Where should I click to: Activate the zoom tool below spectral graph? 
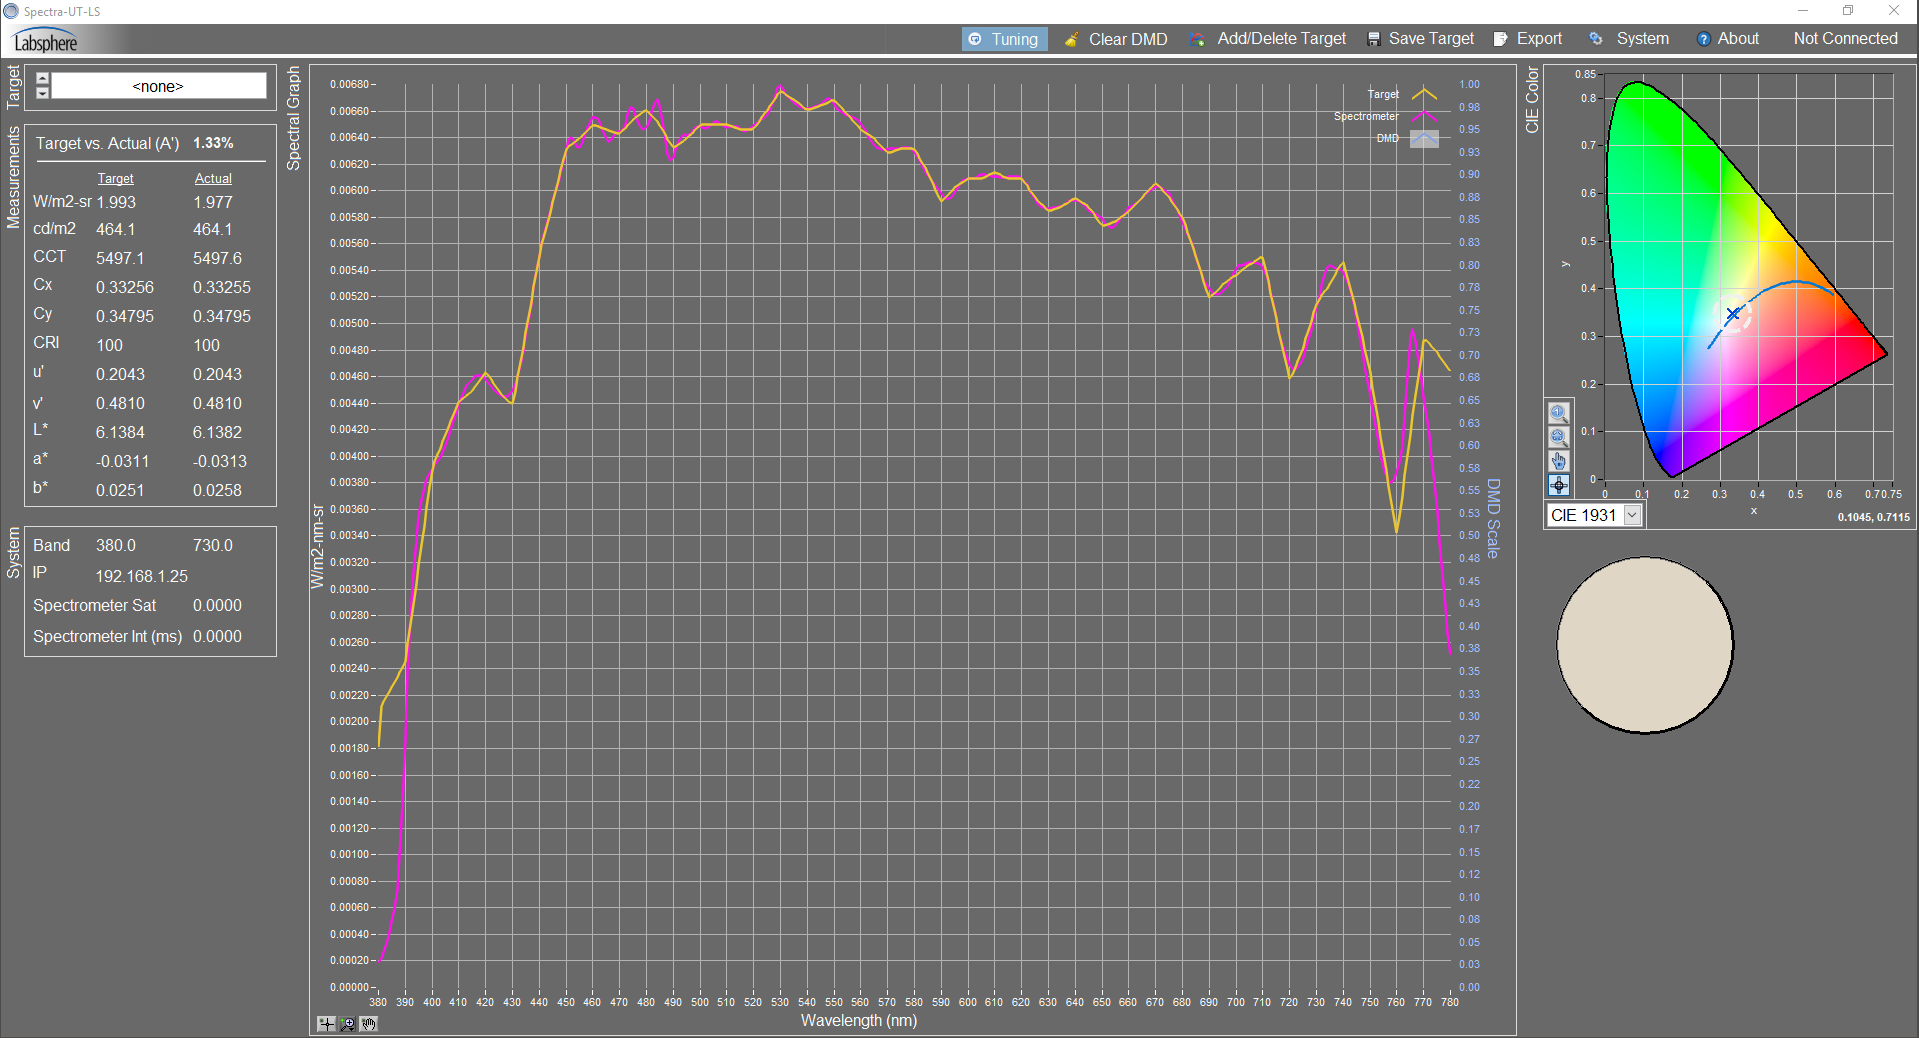pyautogui.click(x=347, y=1024)
